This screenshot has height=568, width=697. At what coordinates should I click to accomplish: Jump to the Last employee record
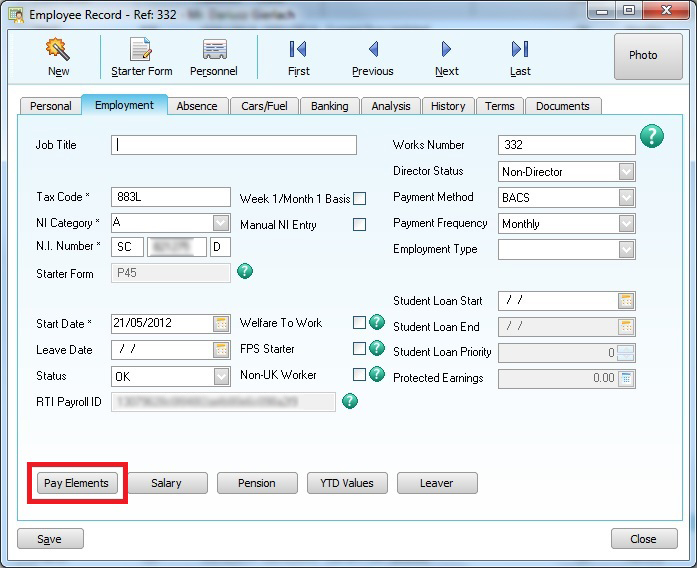(520, 57)
